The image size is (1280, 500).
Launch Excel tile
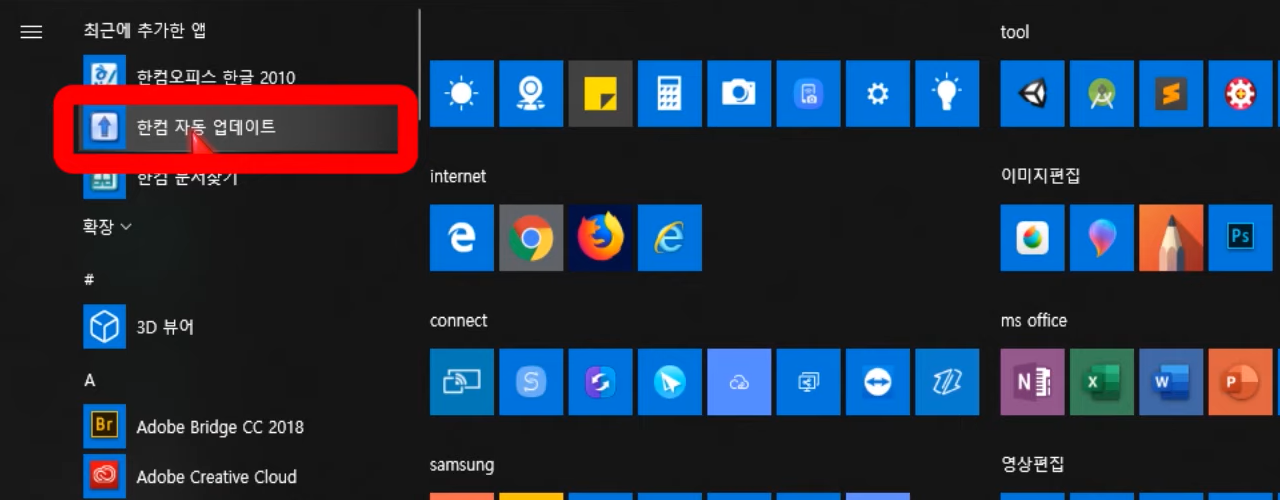[x=1102, y=382]
